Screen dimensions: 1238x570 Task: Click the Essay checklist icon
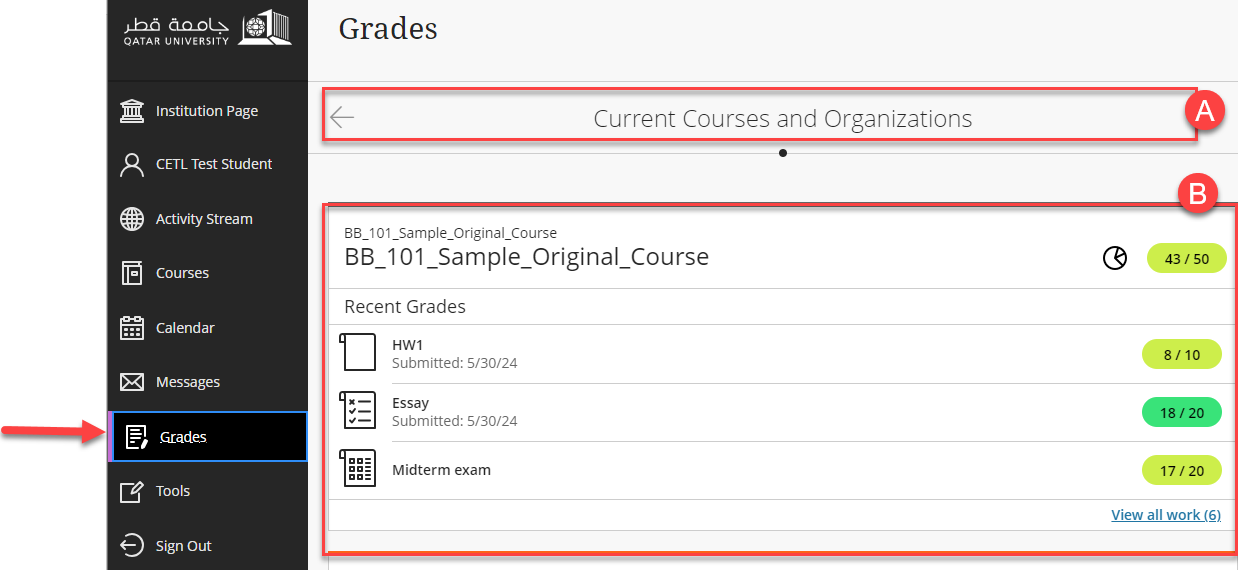(x=358, y=411)
